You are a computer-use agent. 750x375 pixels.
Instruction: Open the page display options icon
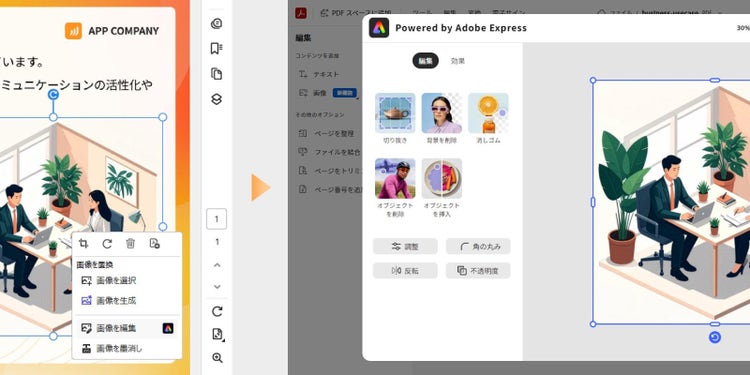coord(217,334)
